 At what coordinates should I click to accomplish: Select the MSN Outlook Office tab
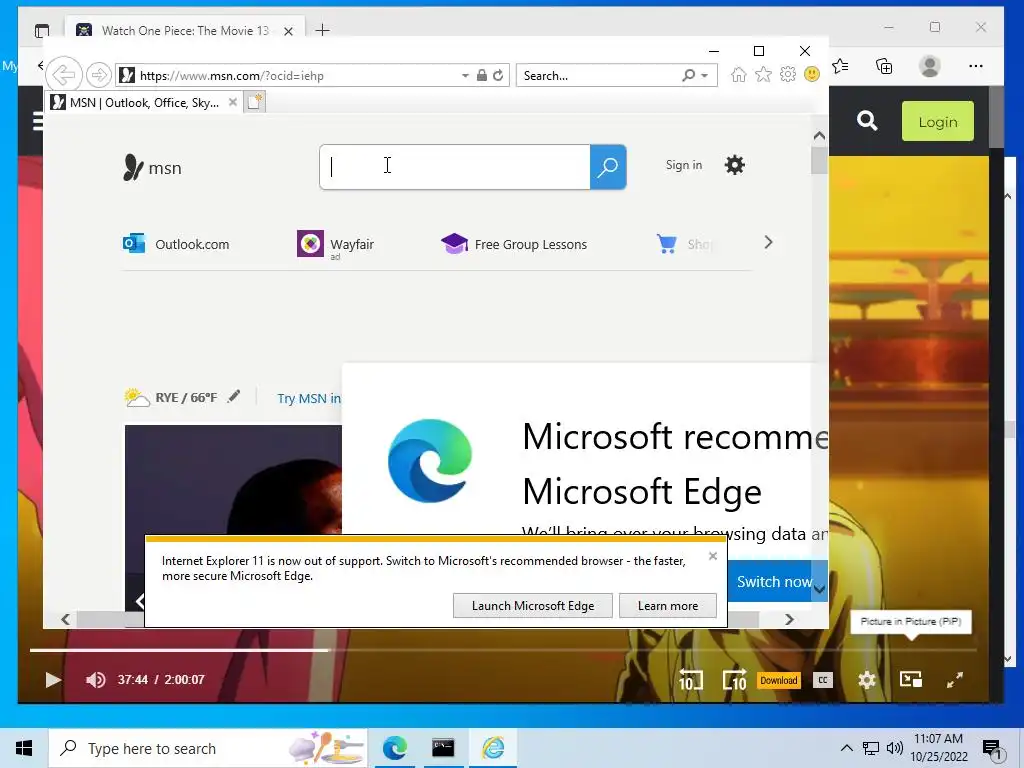[x=142, y=103]
